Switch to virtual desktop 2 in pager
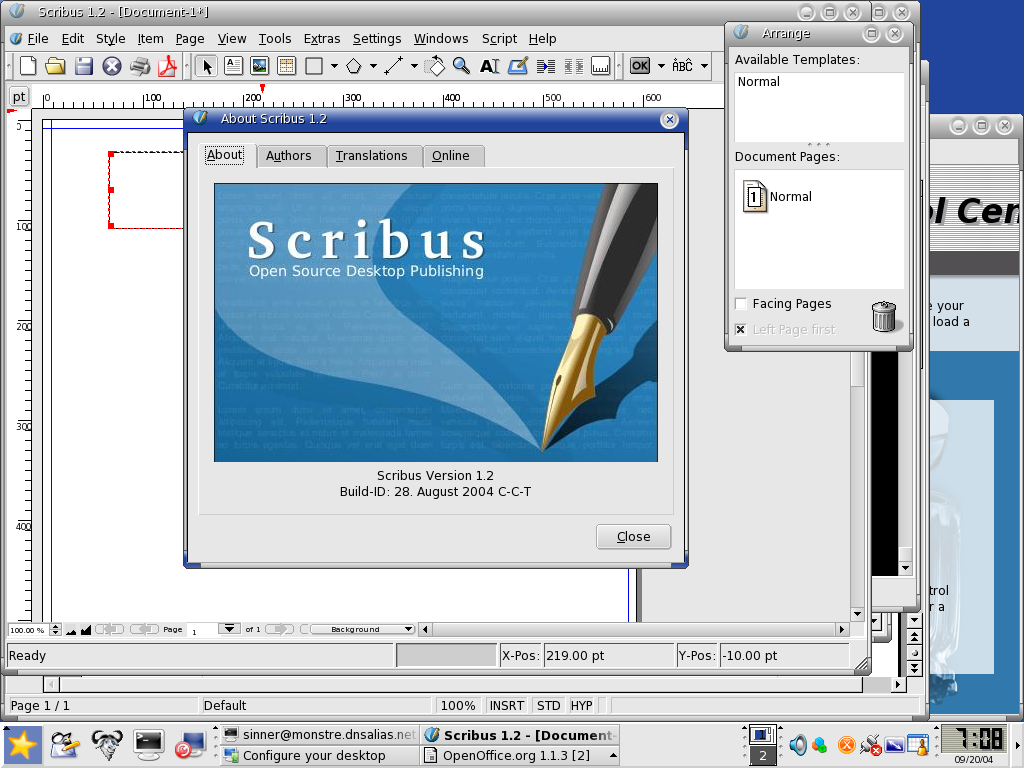 coord(762,756)
